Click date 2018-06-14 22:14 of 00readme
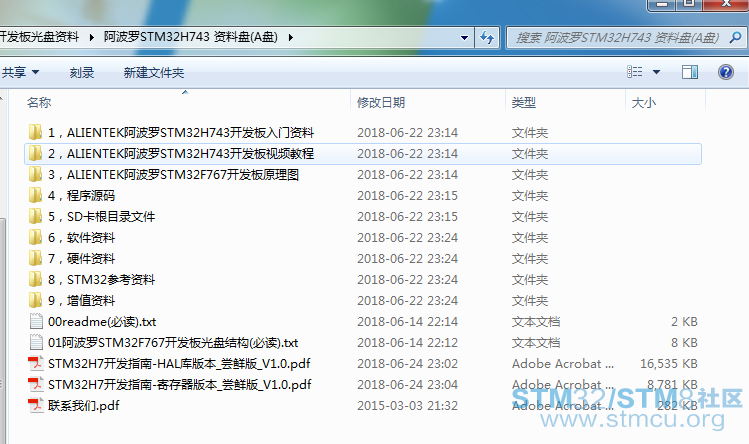The width and height of the screenshot is (749, 444). click(x=407, y=322)
